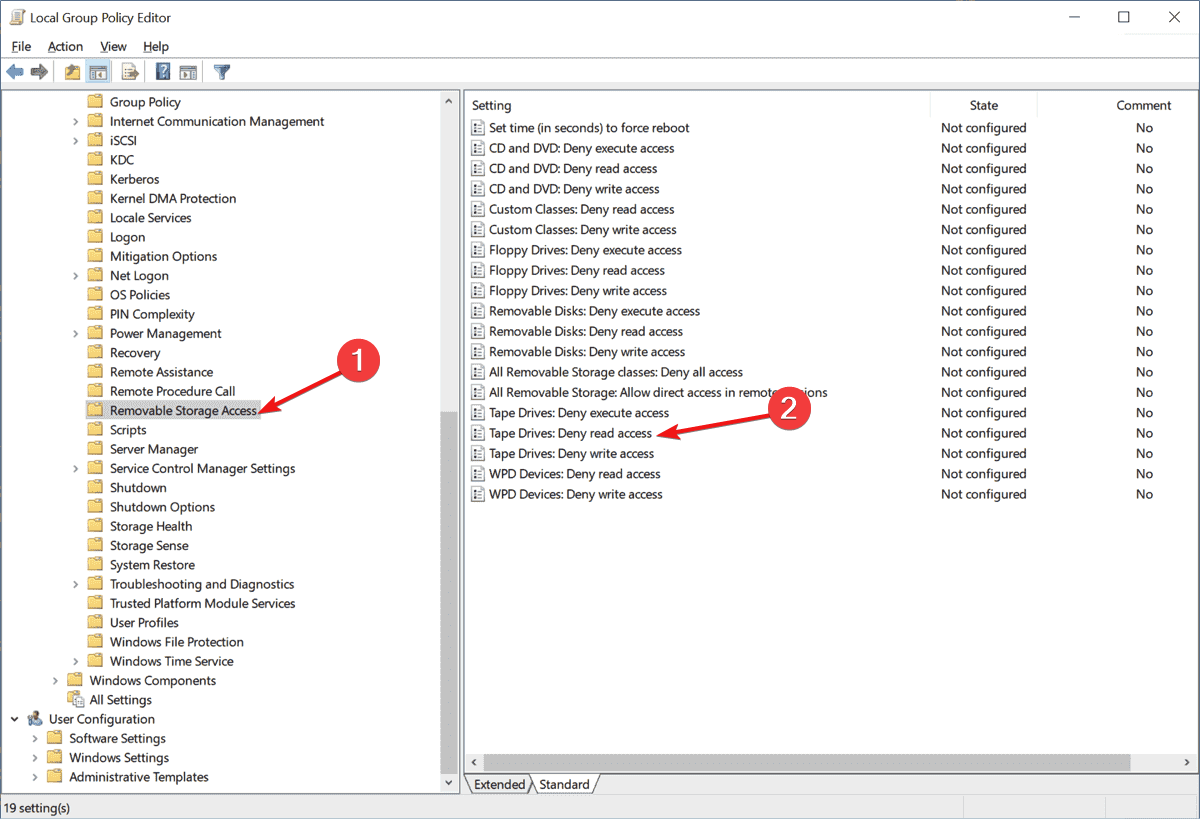Expand the Windows Components tree node

(x=56, y=681)
